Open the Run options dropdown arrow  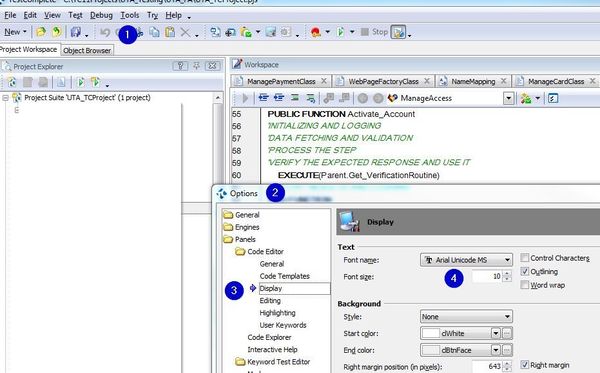point(352,32)
